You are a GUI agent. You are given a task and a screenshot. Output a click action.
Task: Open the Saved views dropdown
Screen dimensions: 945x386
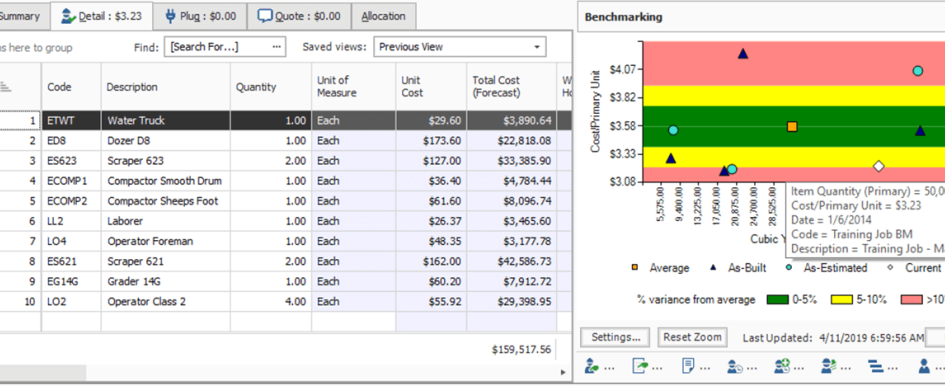[x=460, y=47]
